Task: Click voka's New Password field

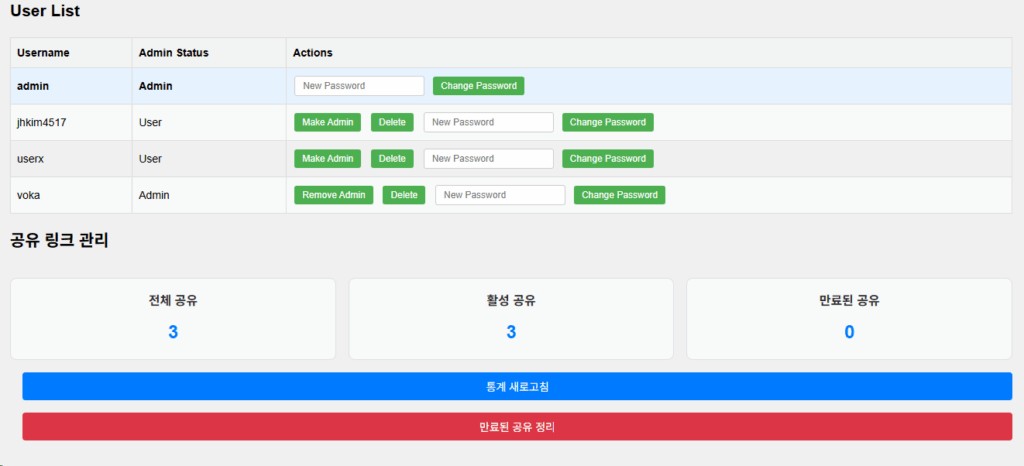Action: [x=500, y=195]
